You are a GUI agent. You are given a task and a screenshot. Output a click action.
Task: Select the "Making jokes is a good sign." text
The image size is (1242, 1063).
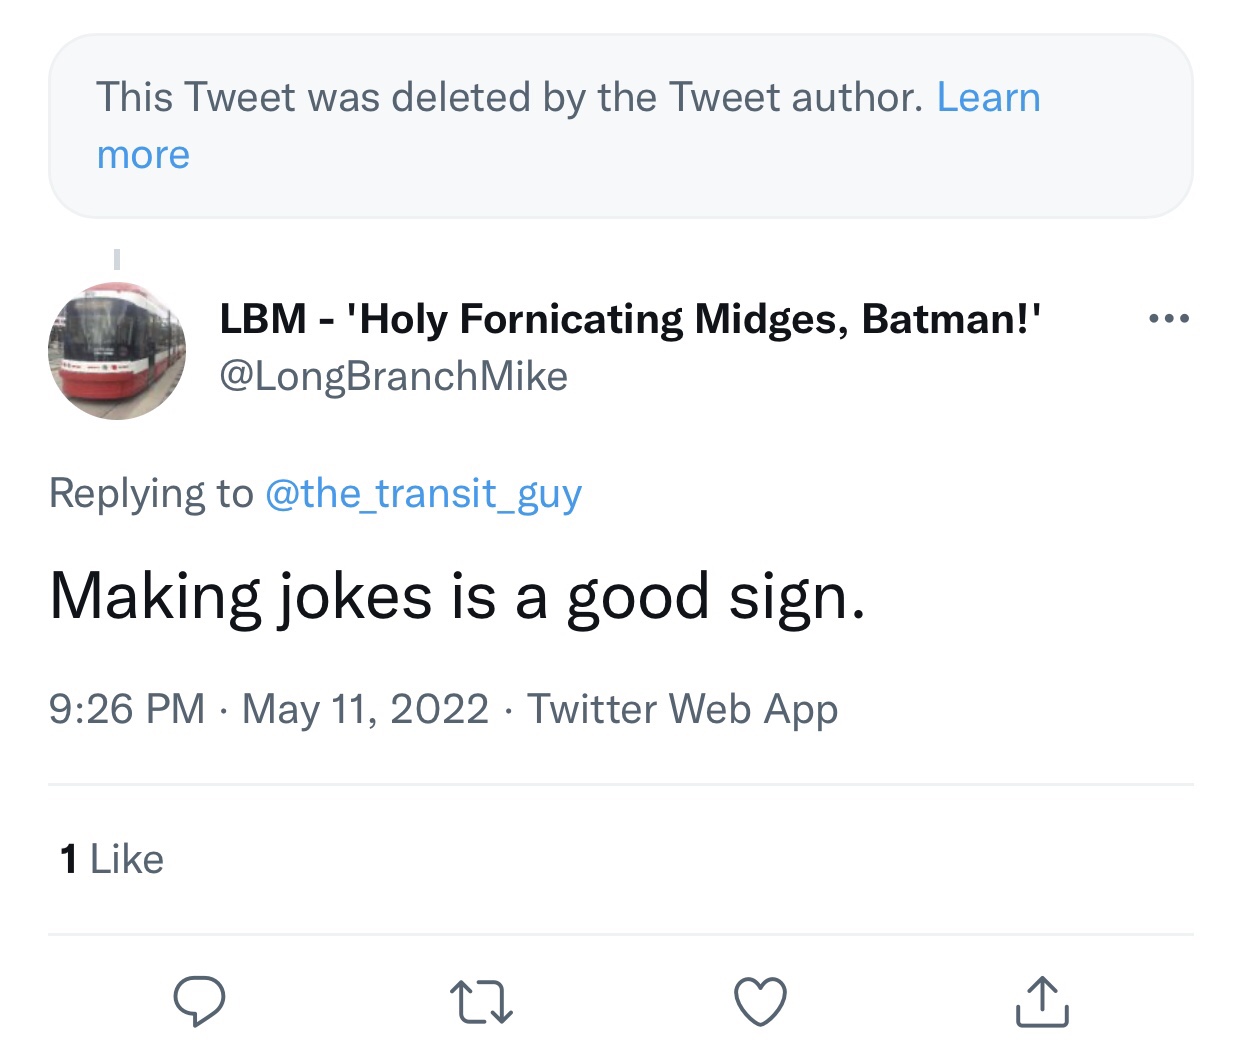pos(457,597)
